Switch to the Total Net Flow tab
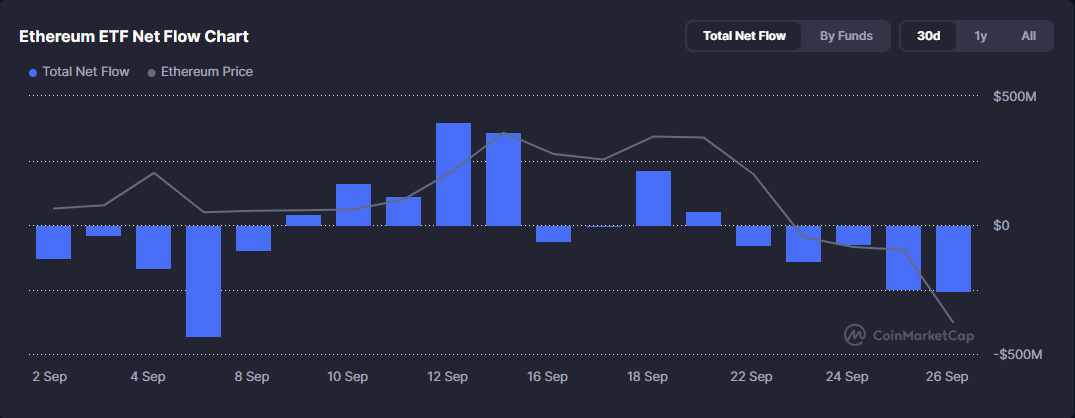The image size is (1075, 418). point(744,36)
